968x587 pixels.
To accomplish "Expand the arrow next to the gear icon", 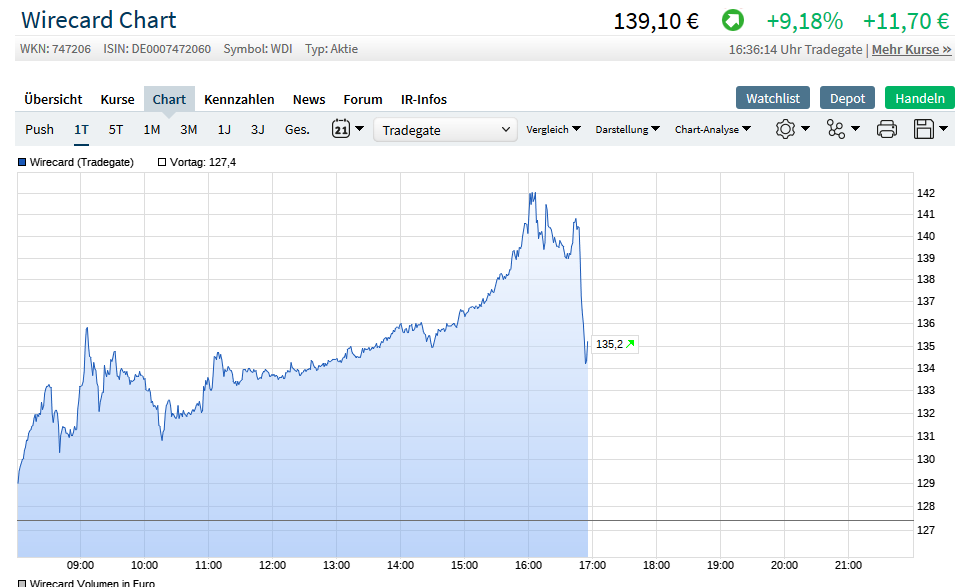I will click(805, 128).
